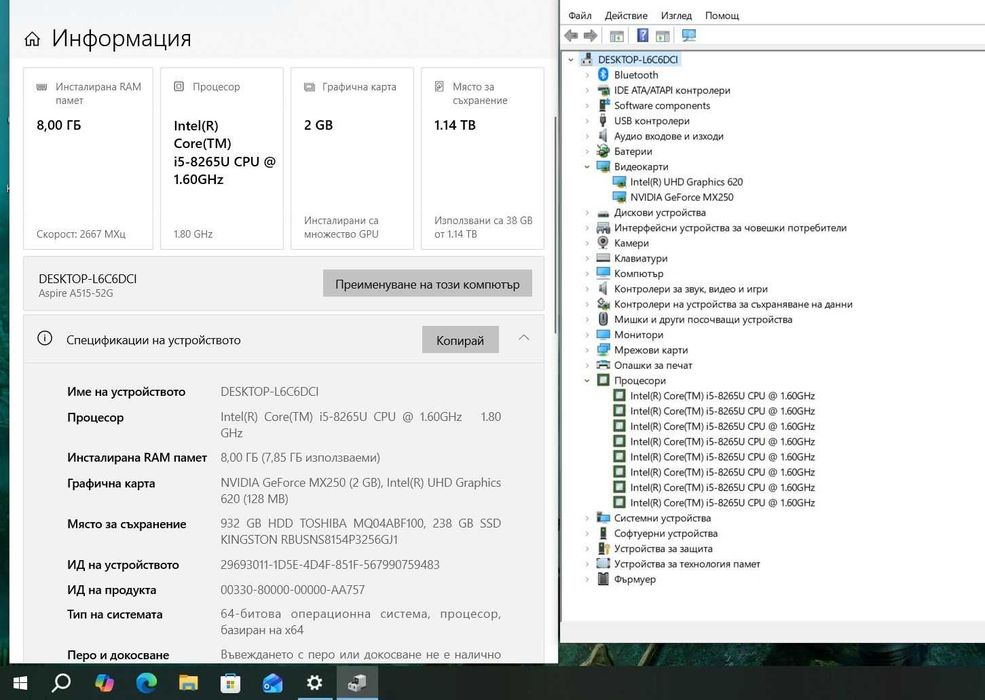The image size is (985, 700).
Task: Select Intel(R) UHD Graphics 620 adapter
Action: coord(686,182)
